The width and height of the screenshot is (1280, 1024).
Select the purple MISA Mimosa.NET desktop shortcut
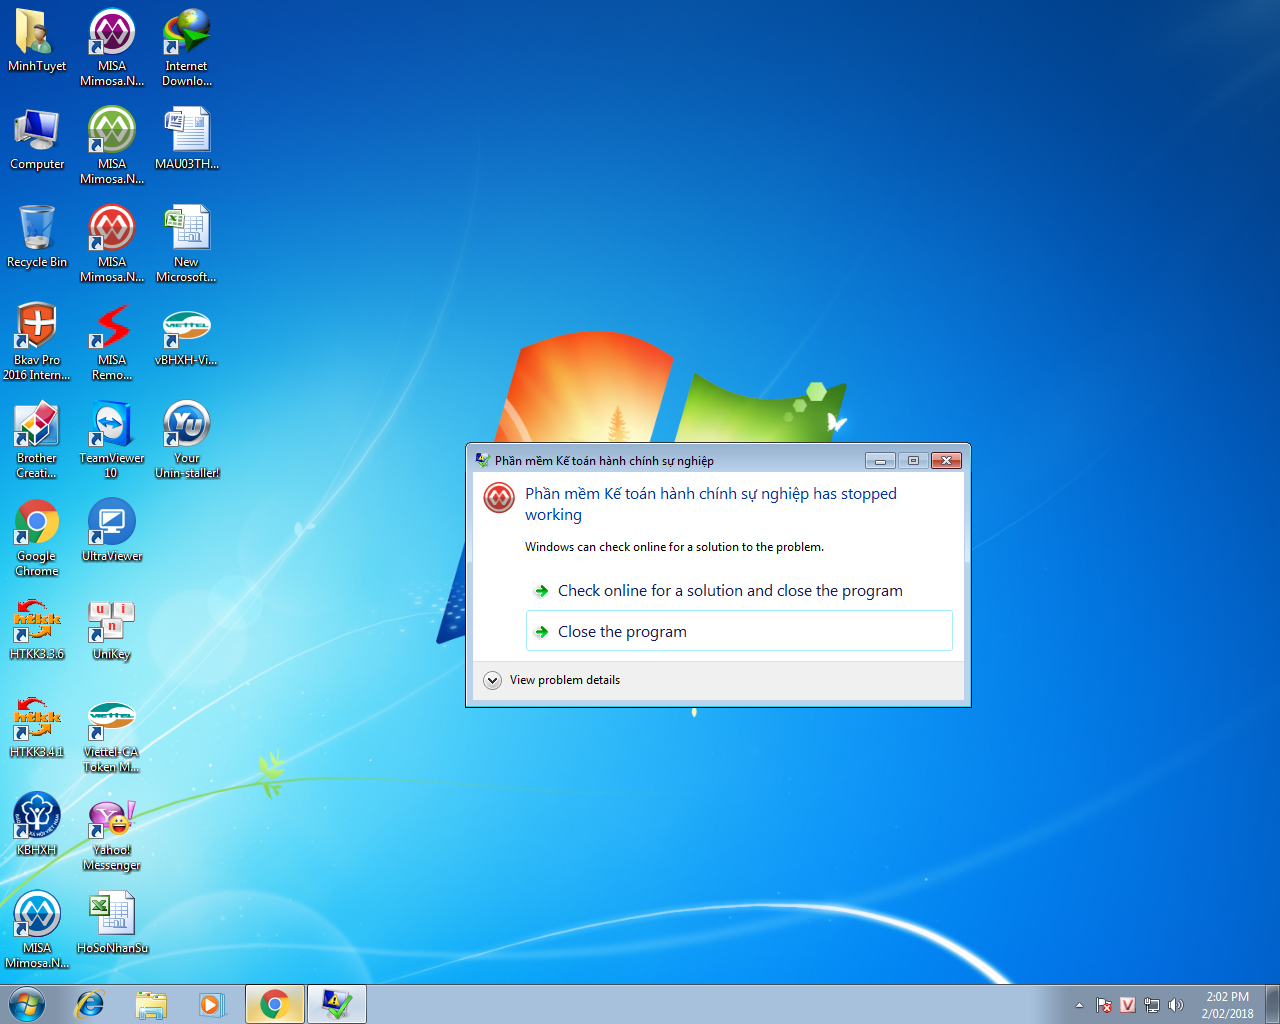(x=112, y=47)
